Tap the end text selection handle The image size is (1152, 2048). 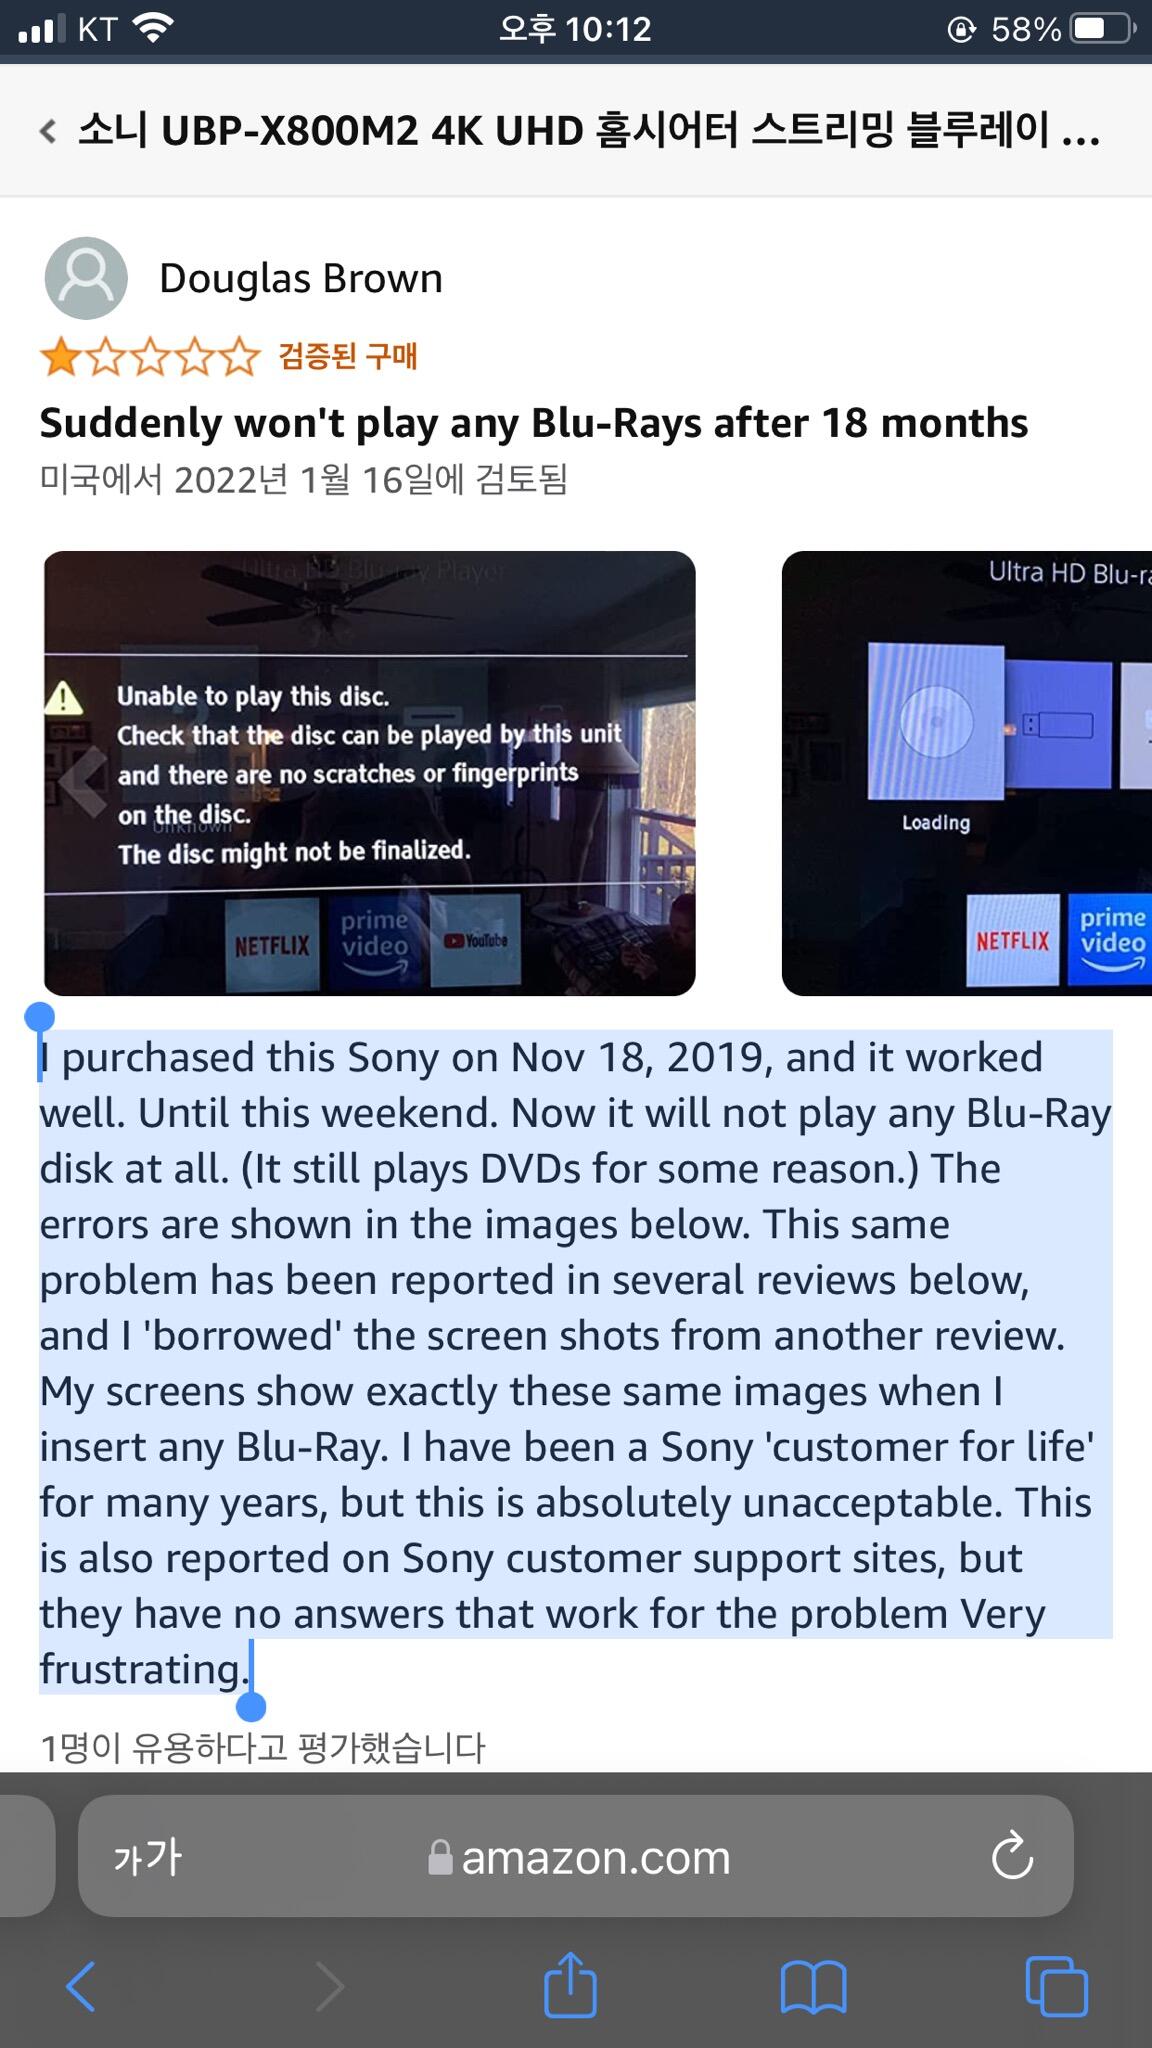tap(250, 1704)
